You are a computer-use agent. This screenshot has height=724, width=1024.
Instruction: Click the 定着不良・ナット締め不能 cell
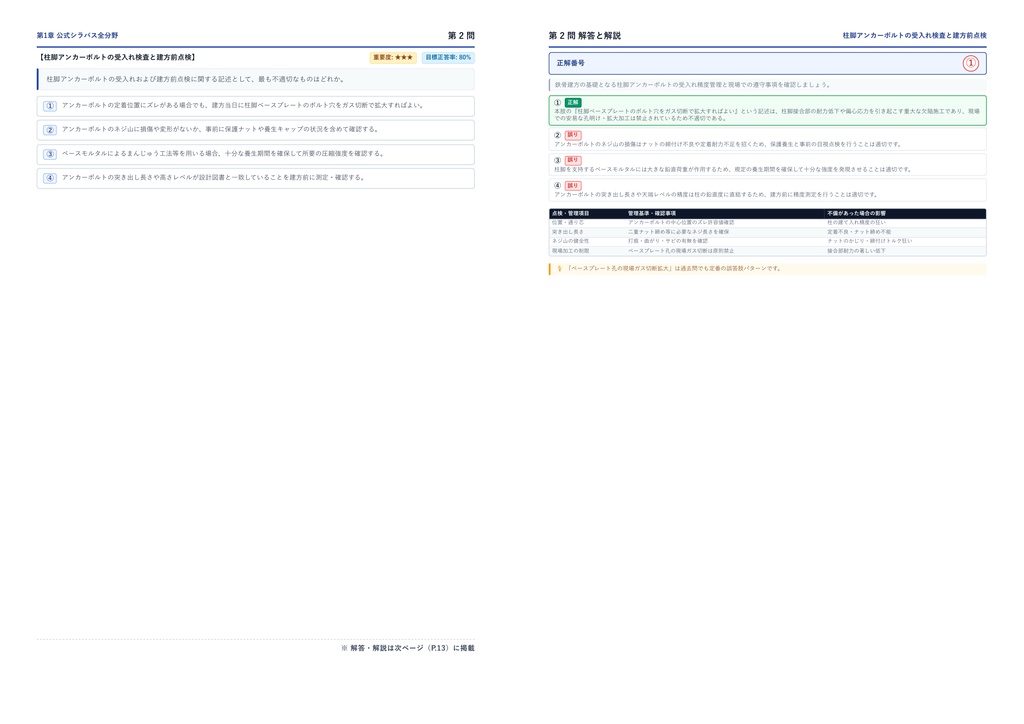point(859,232)
